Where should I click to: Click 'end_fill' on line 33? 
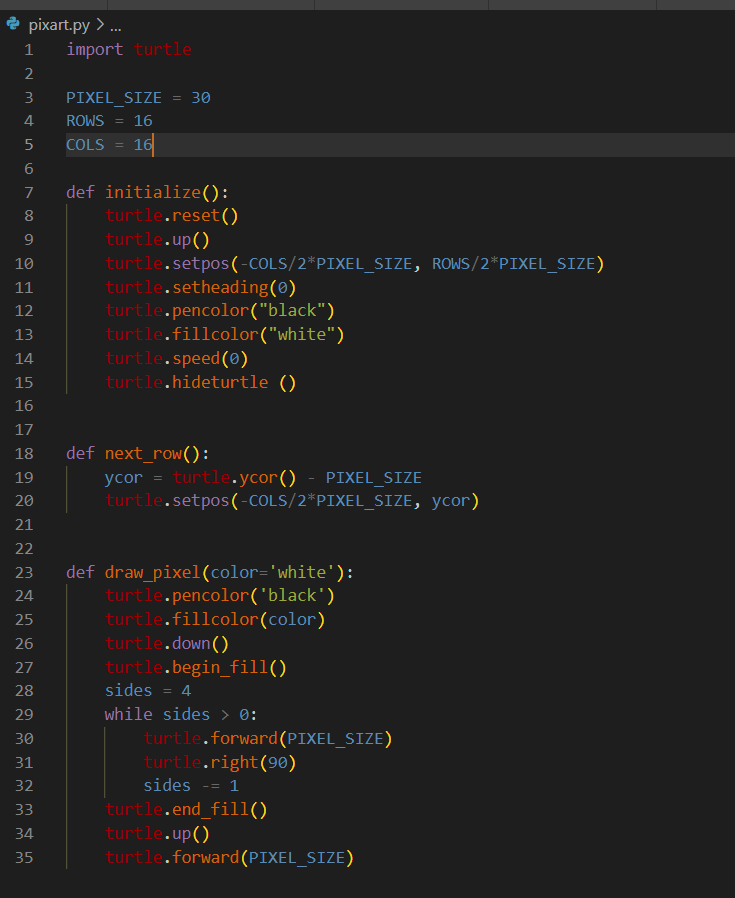tap(210, 809)
